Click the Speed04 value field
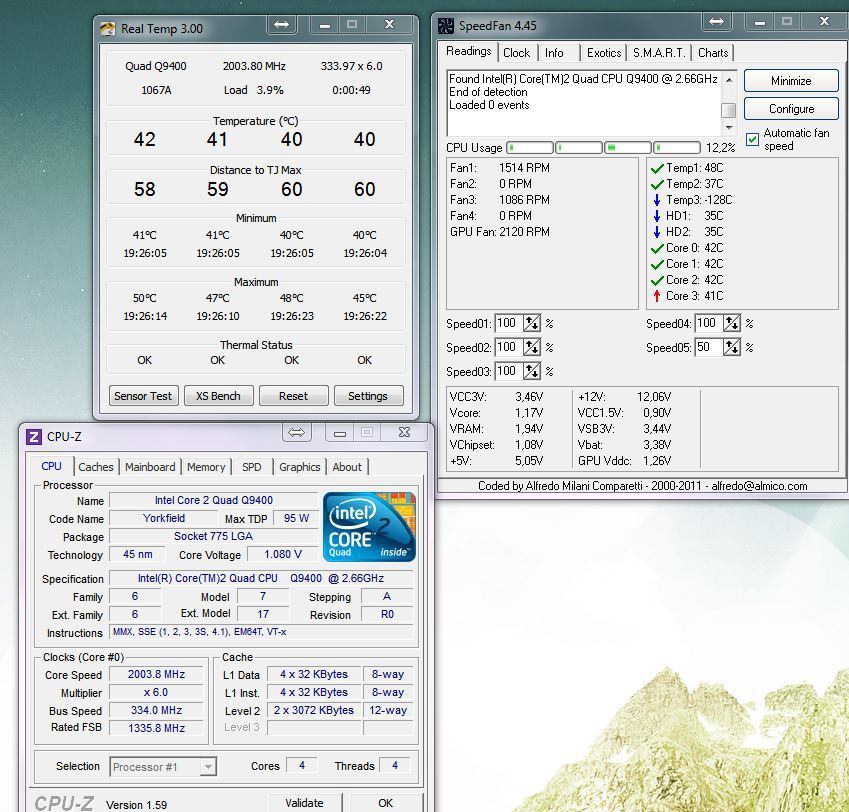Viewport: 849px width, 812px height. tap(709, 323)
